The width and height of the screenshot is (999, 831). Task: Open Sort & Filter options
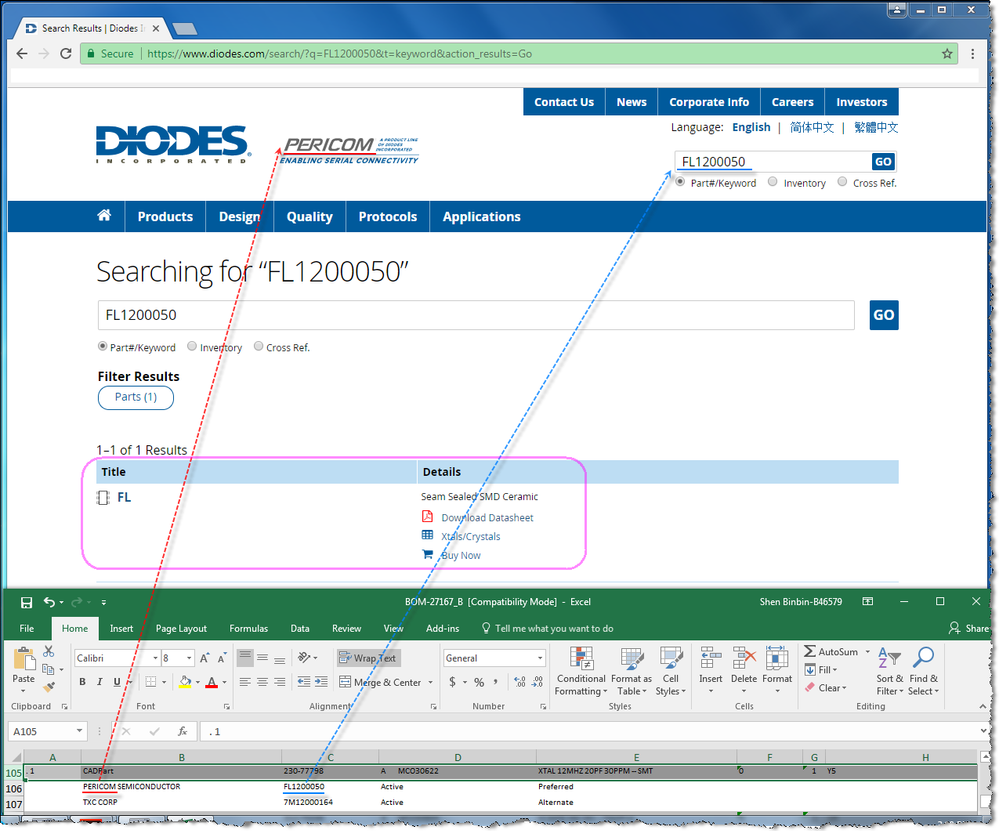pyautogui.click(x=889, y=671)
